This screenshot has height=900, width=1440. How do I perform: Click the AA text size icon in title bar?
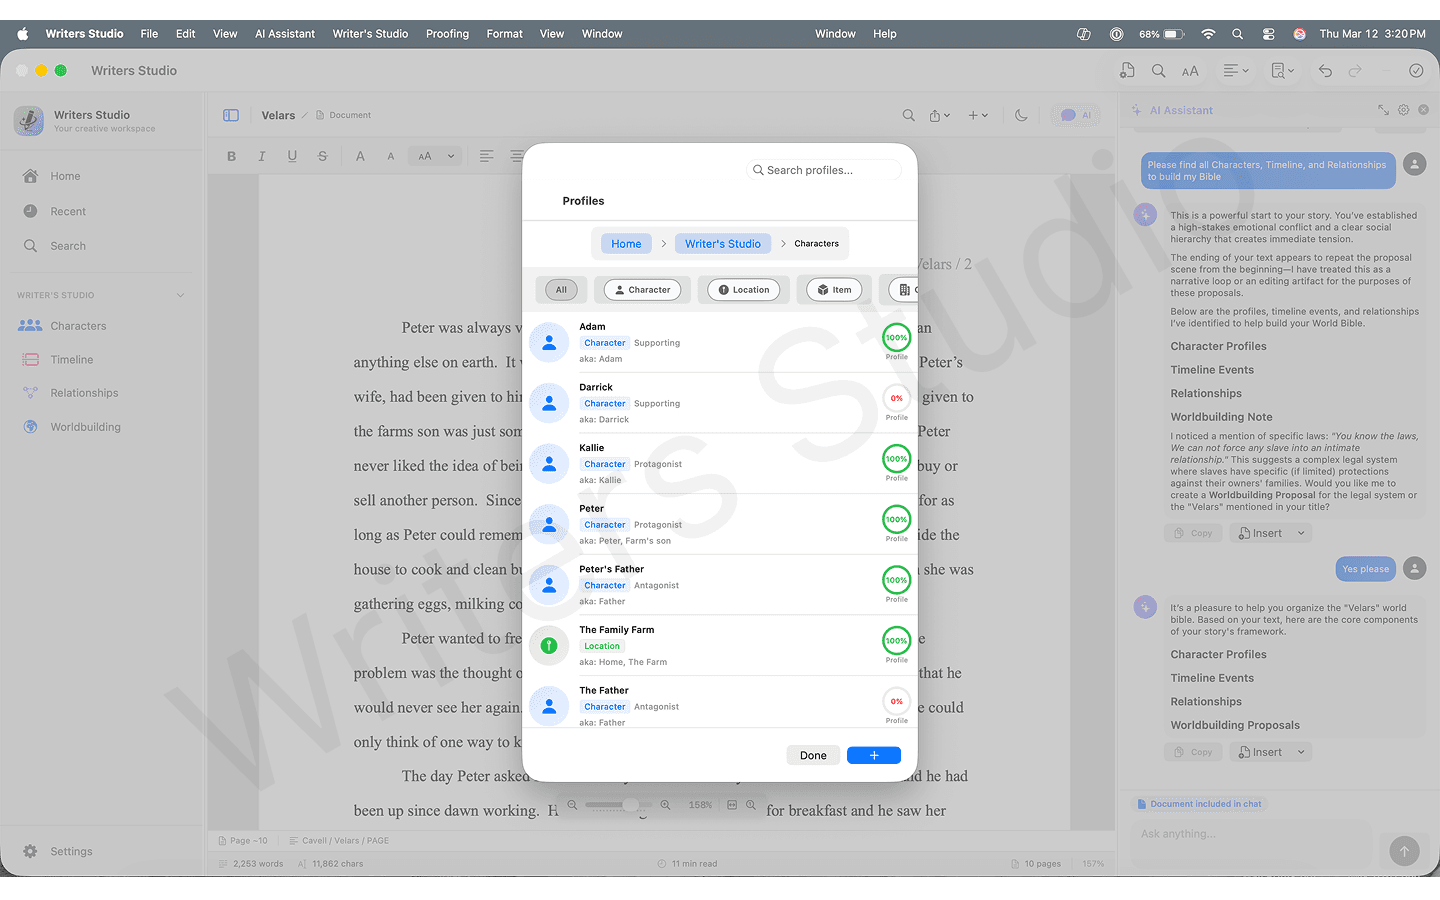pyautogui.click(x=1190, y=71)
